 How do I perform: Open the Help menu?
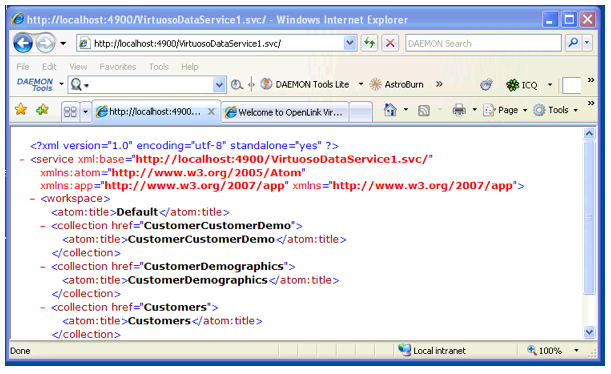coord(190,67)
